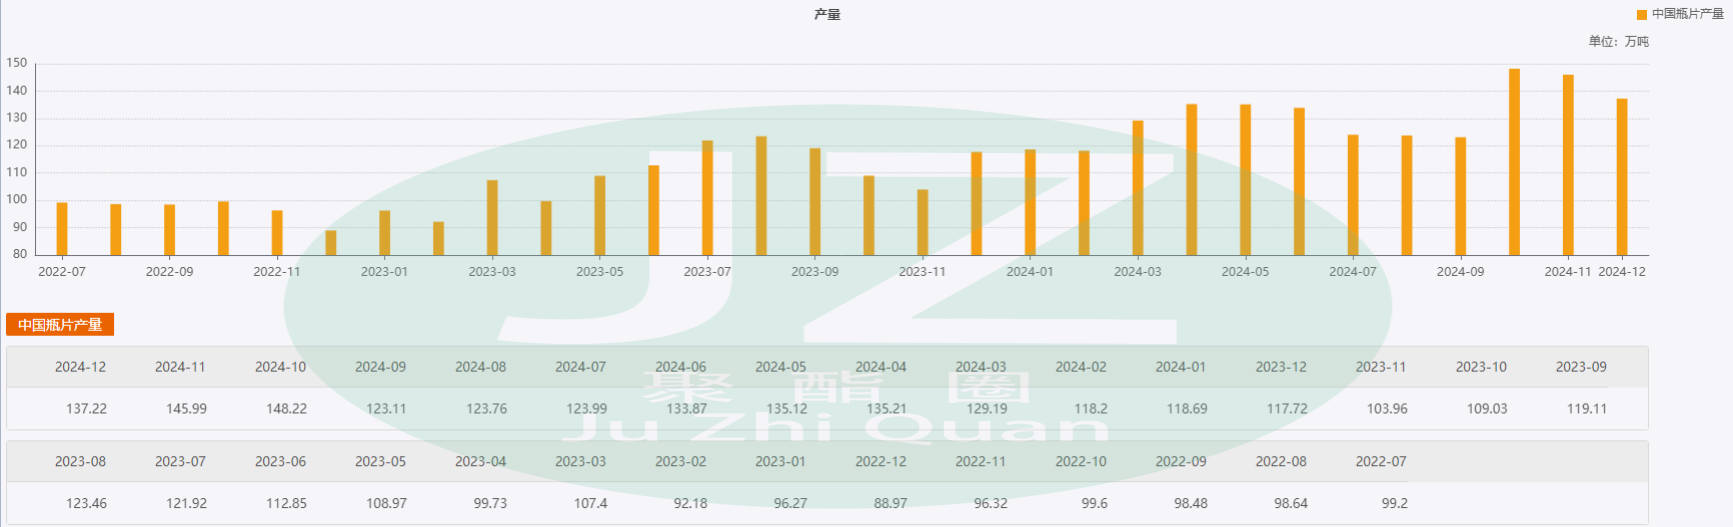Select the 2023-08 column header in second table row
Screen dimensions: 1733x527
(80, 462)
